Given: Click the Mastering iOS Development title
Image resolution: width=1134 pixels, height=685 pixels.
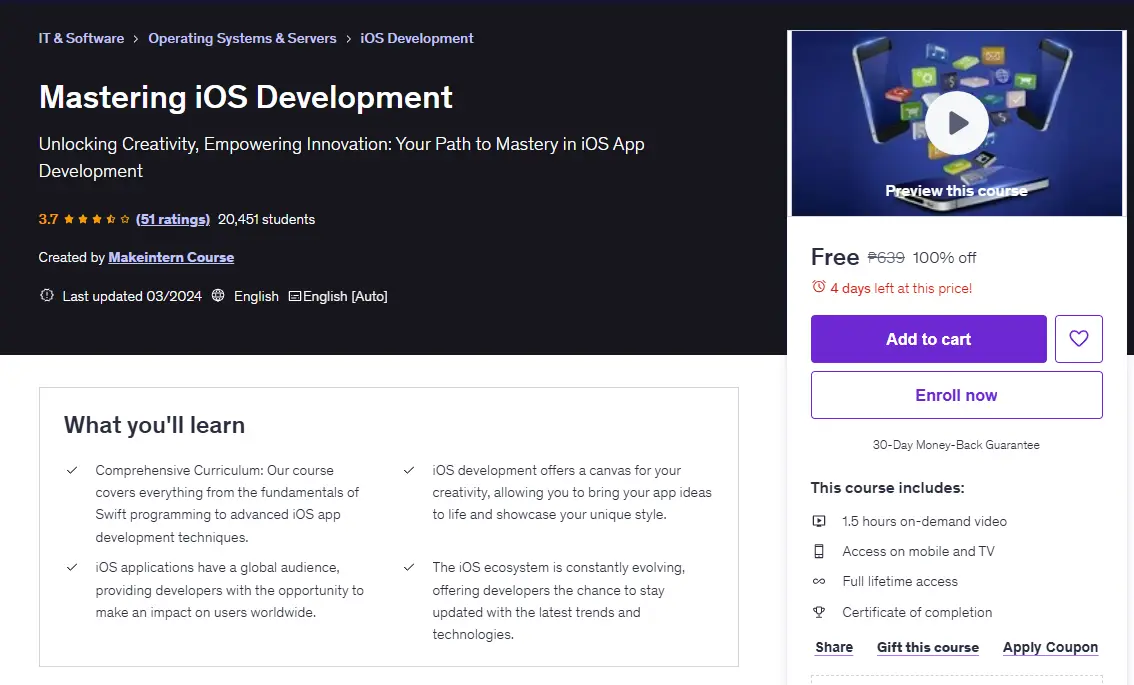Looking at the screenshot, I should [x=246, y=98].
